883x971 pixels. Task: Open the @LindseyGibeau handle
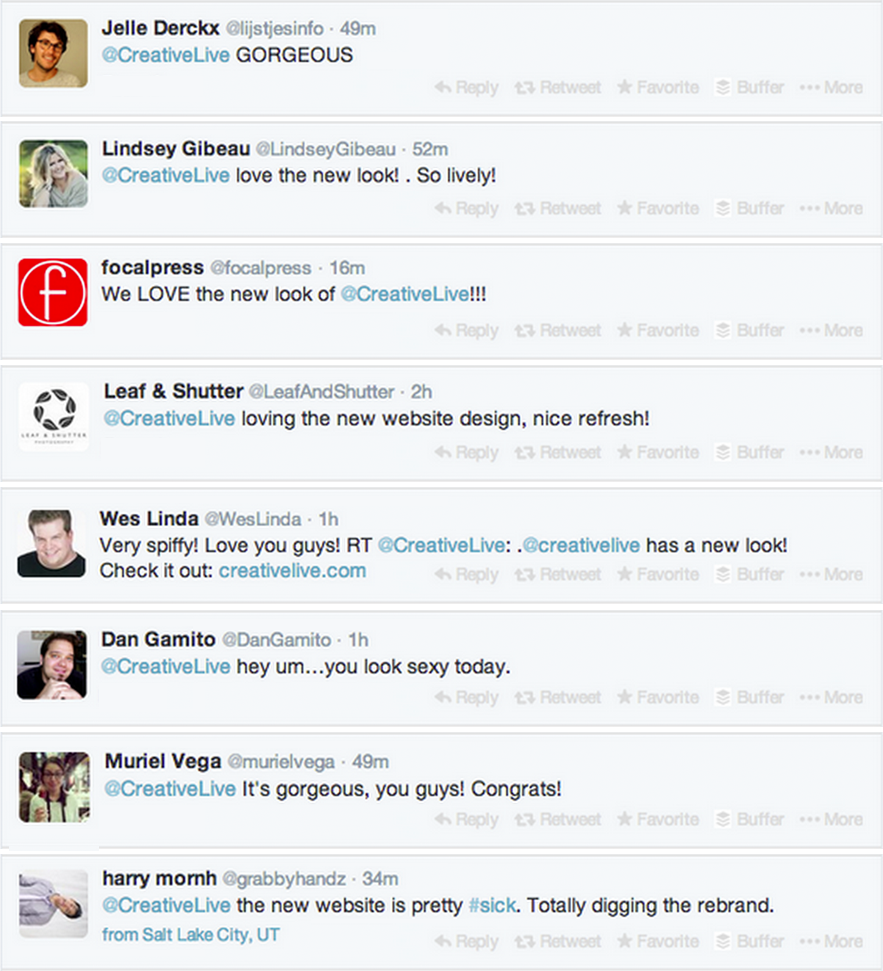click(x=326, y=149)
